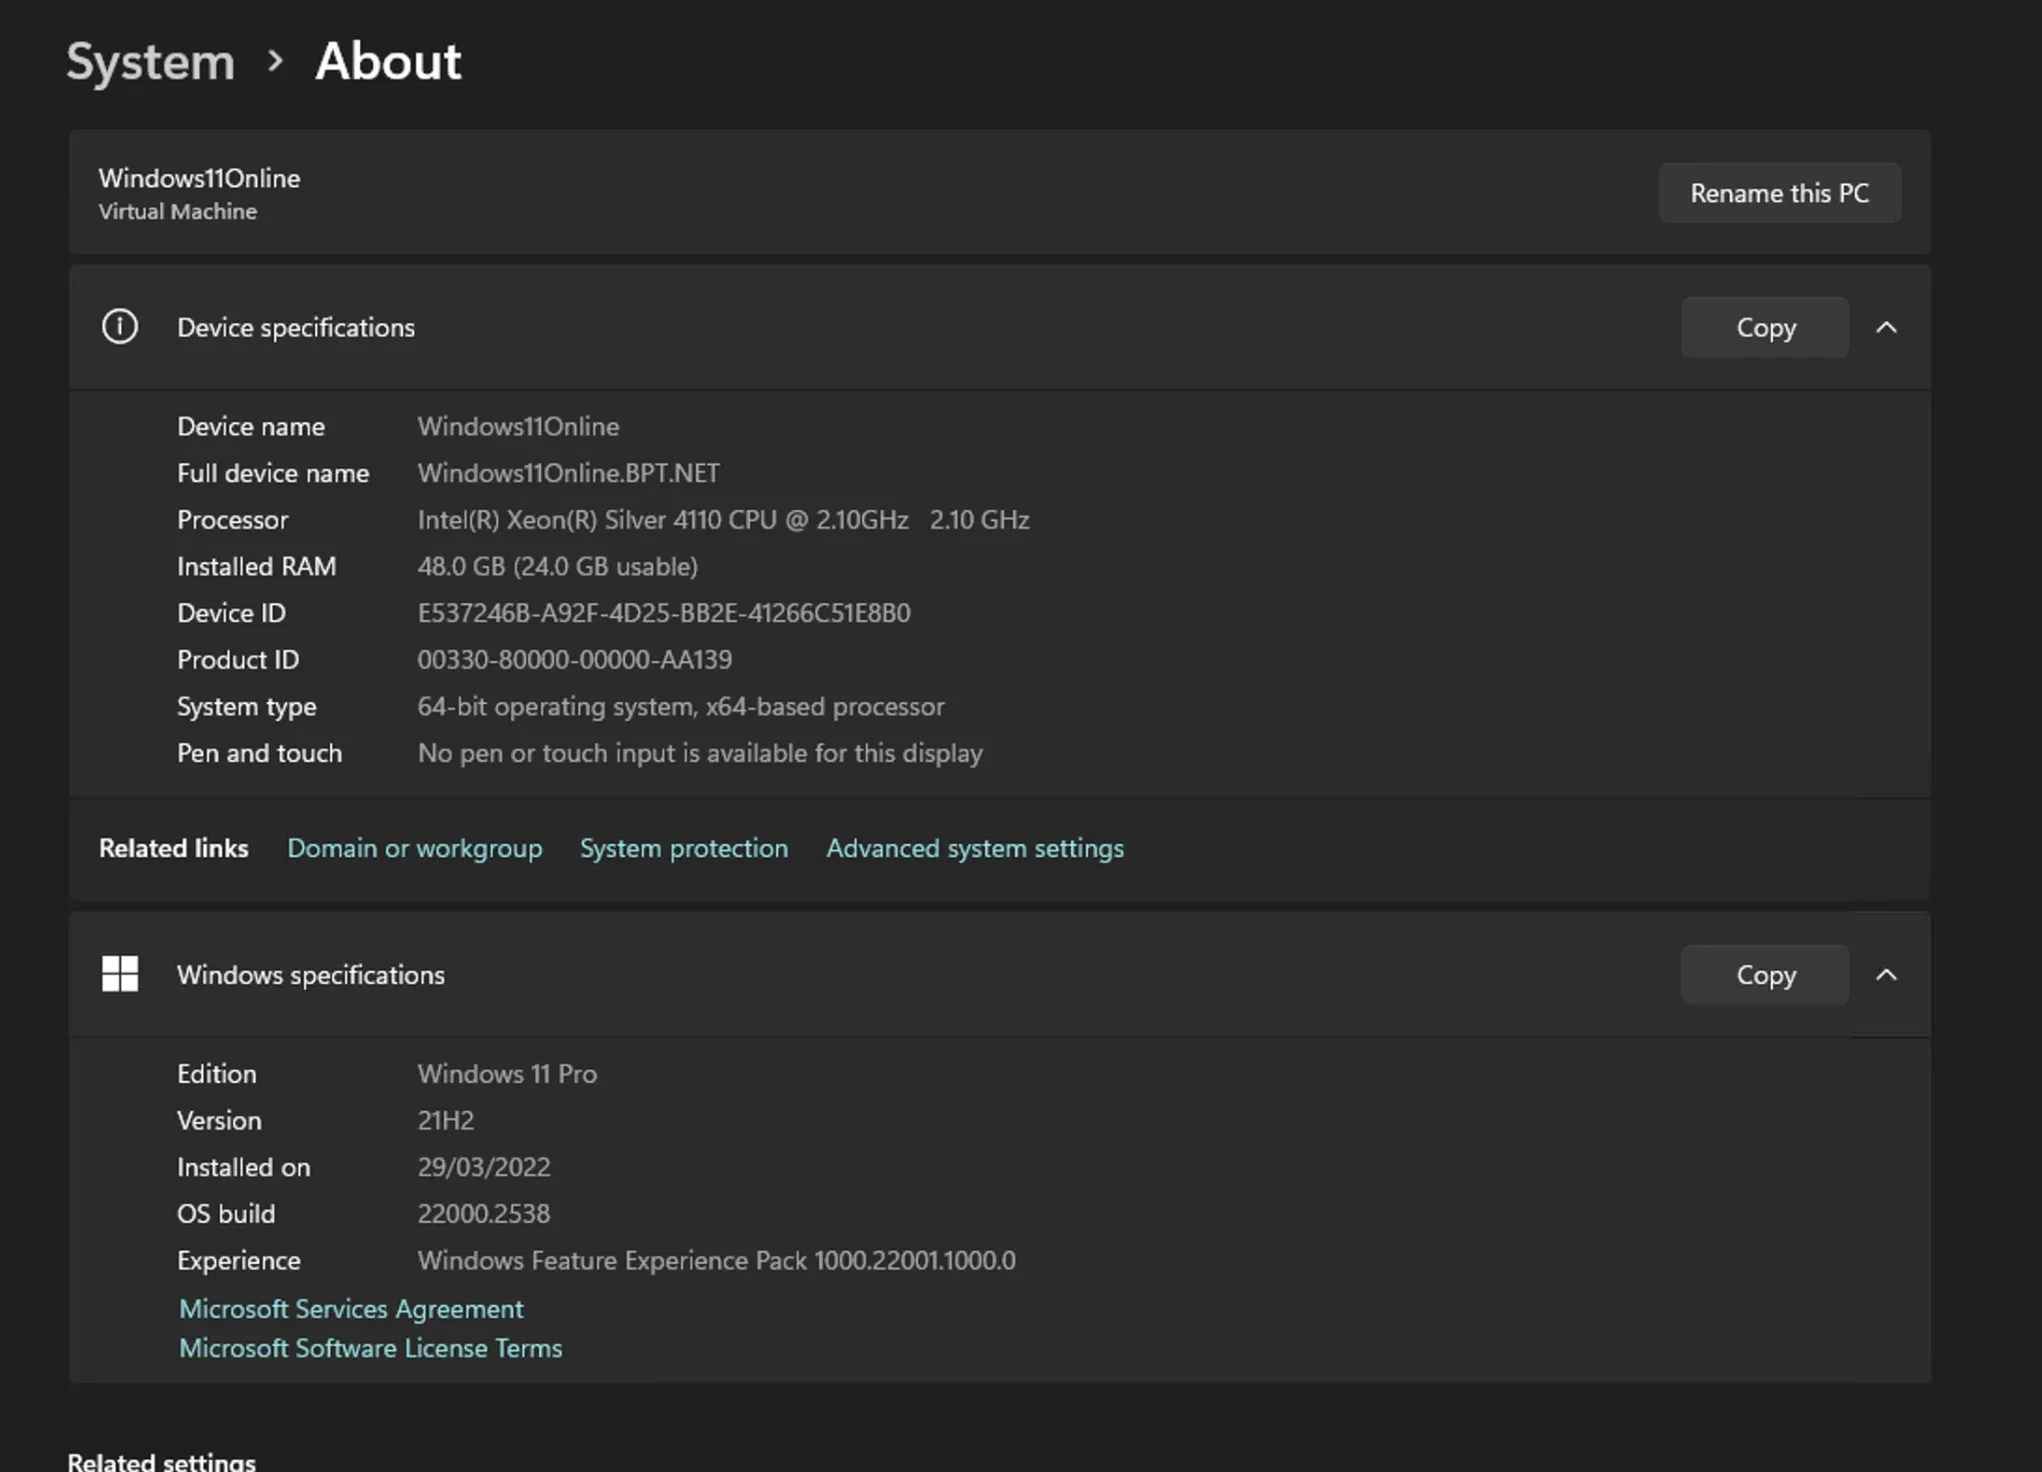Open System protection link
Viewport: 2042px width, 1472px height.
pos(684,849)
